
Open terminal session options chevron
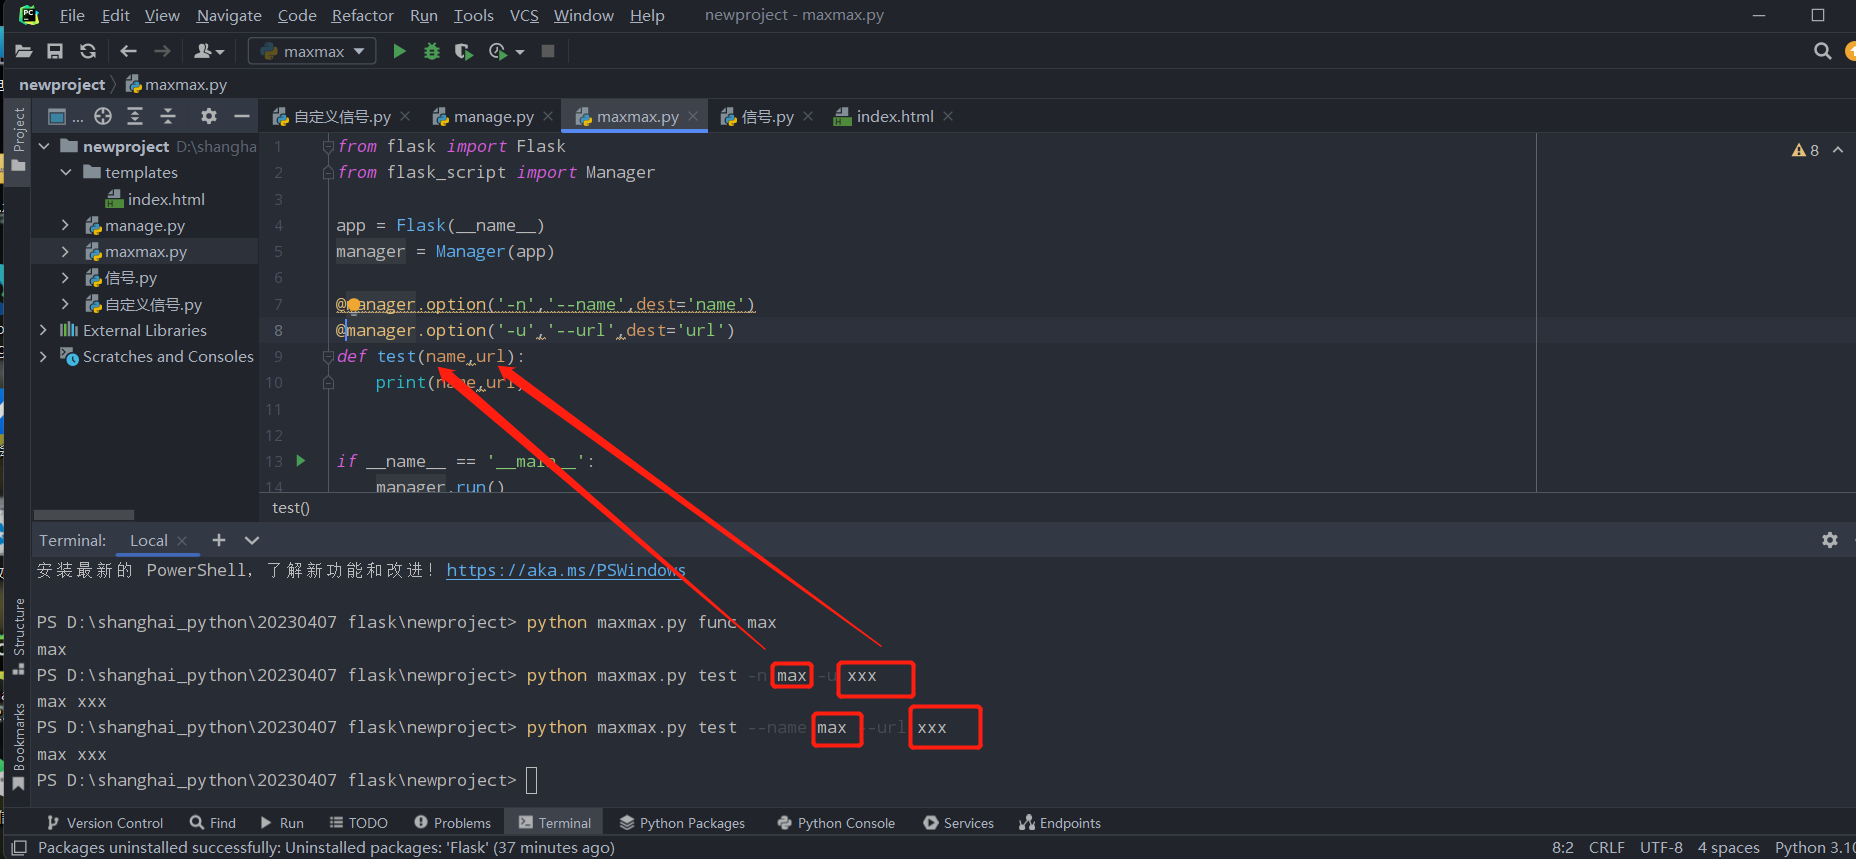coord(252,540)
